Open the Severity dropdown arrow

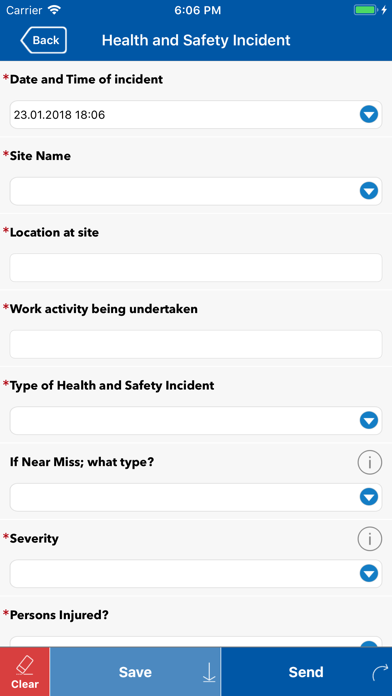[x=368, y=573]
